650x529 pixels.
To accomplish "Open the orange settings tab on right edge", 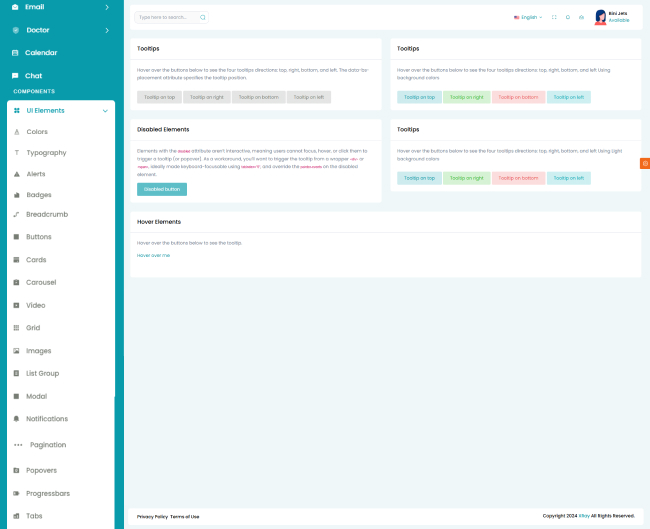I will tap(645, 163).
